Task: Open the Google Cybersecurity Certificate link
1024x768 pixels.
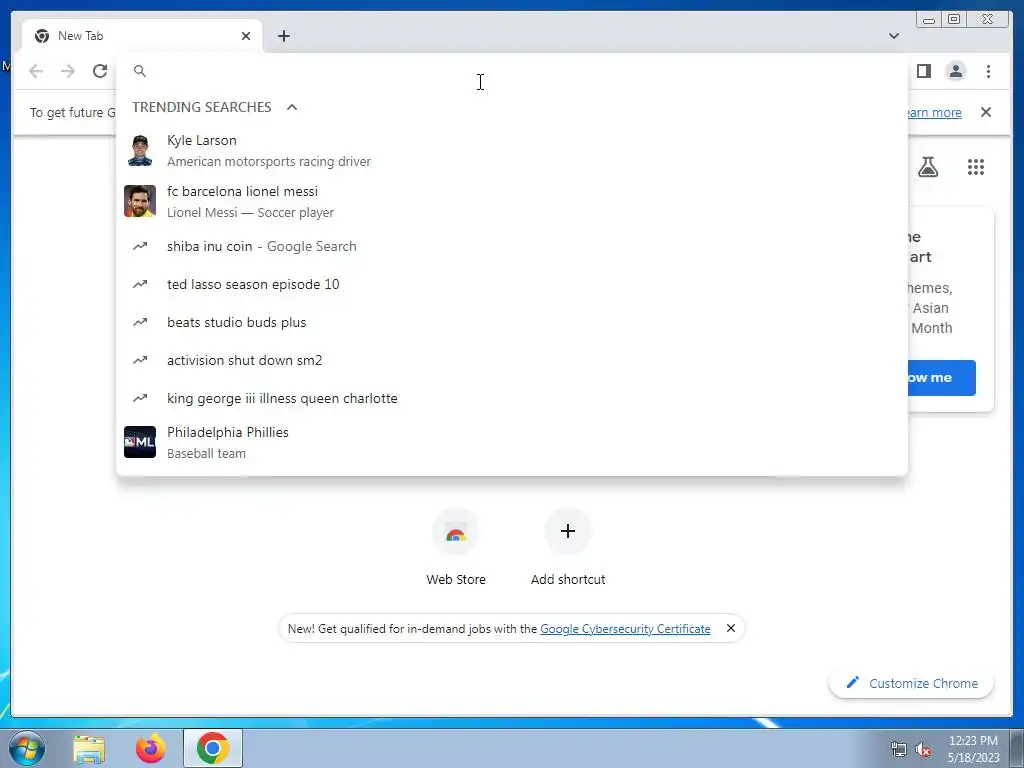Action: tap(625, 629)
